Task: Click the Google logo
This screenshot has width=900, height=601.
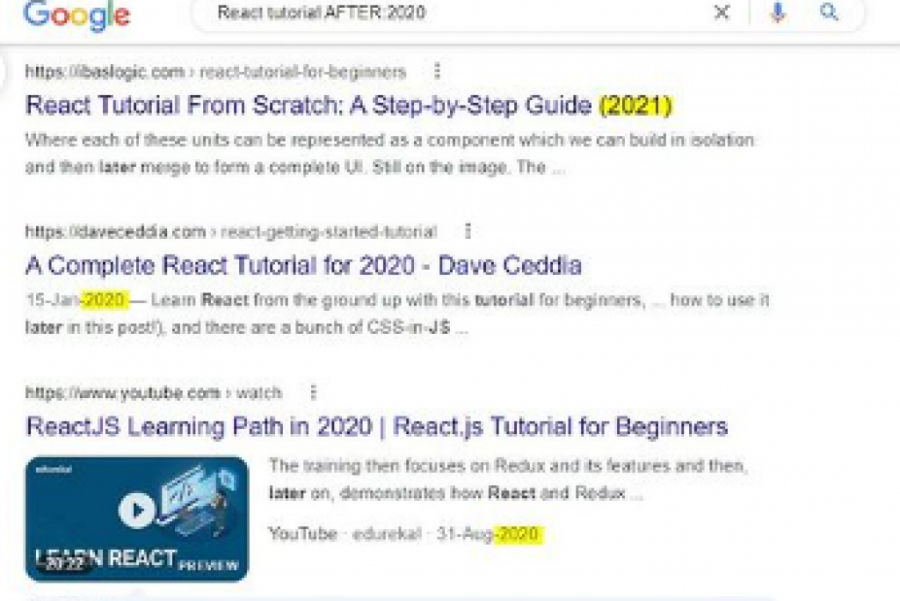Action: tap(77, 15)
